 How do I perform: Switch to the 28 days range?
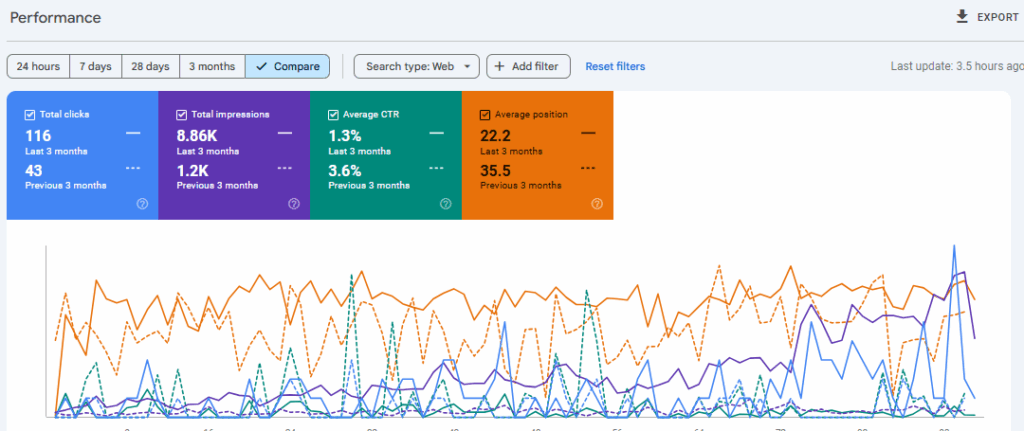(150, 67)
